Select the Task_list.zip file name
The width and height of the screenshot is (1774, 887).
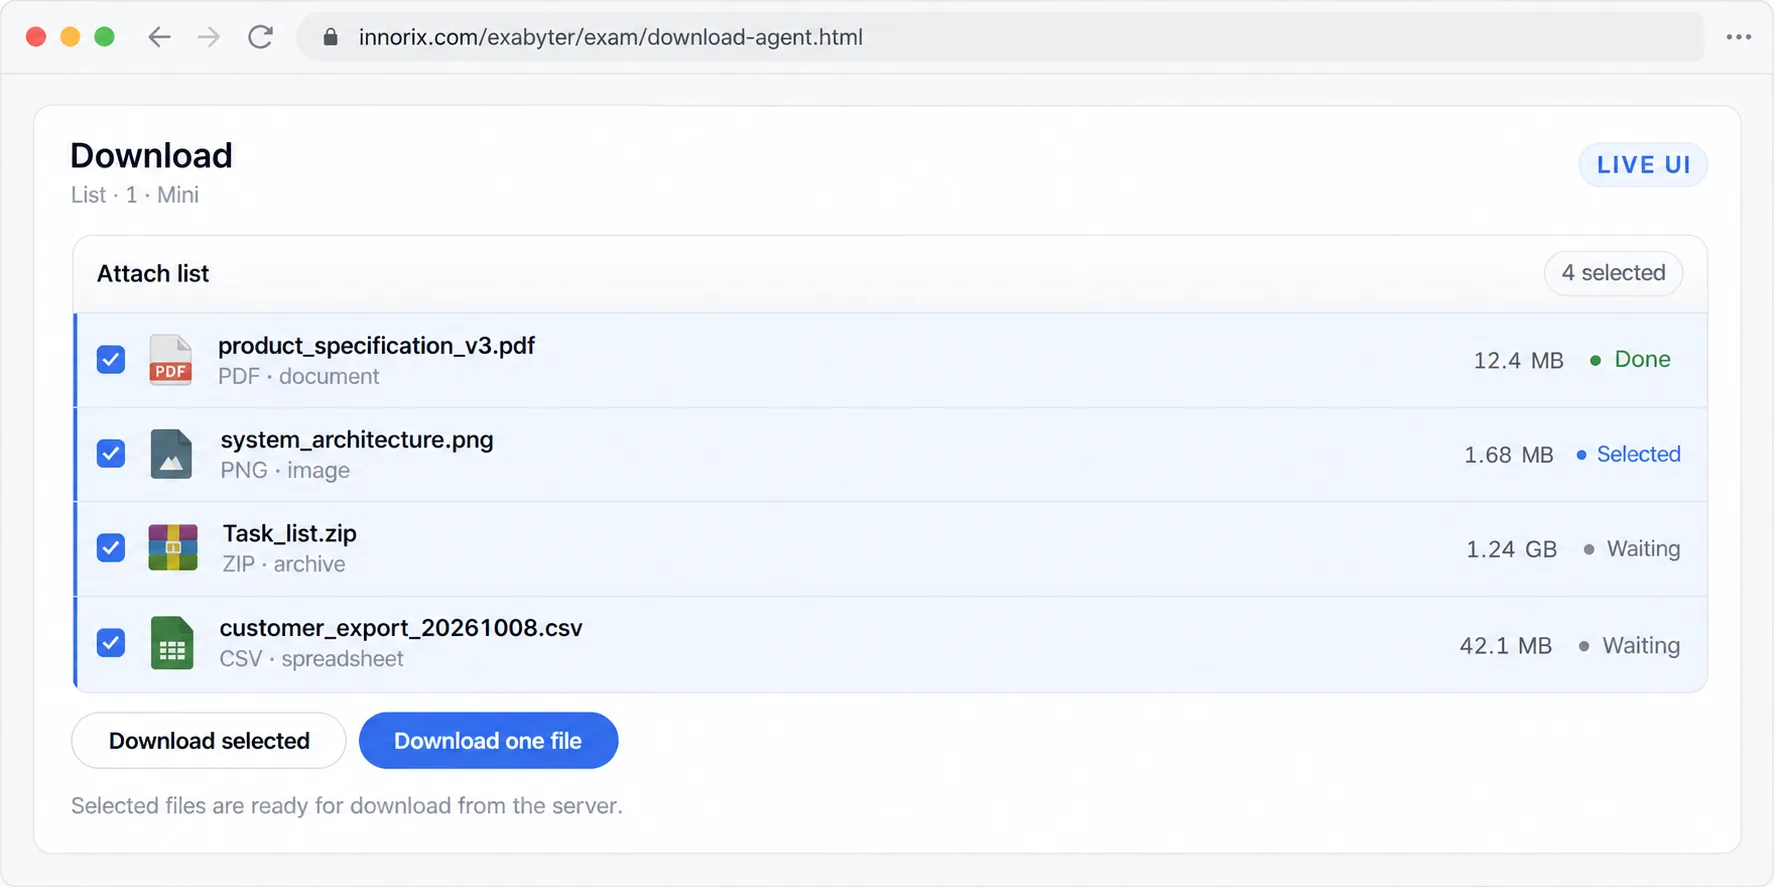pyautogui.click(x=289, y=534)
